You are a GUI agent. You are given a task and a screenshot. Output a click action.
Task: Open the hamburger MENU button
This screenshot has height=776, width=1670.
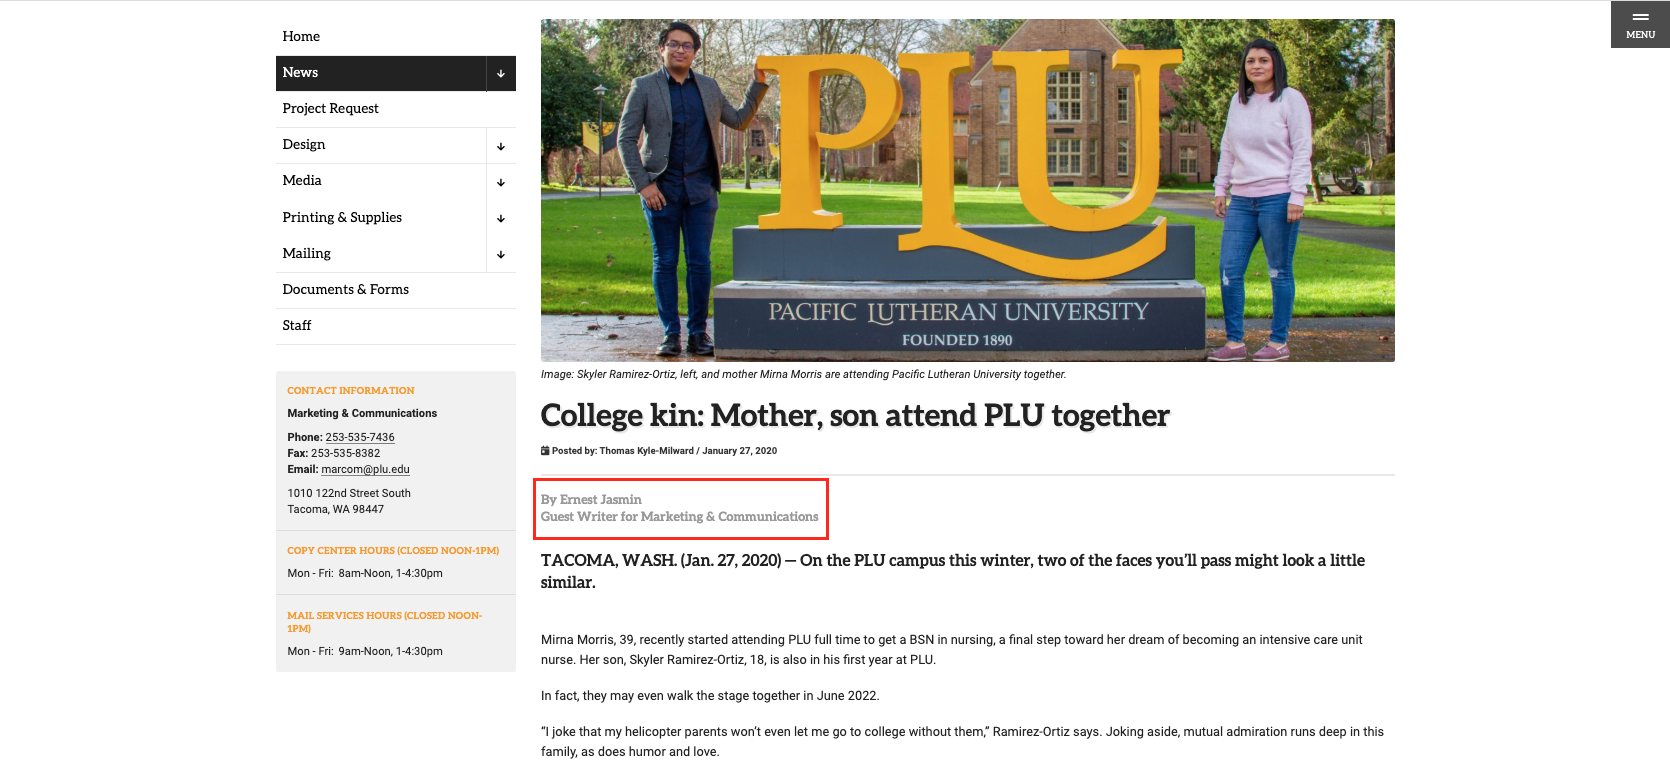click(1640, 24)
